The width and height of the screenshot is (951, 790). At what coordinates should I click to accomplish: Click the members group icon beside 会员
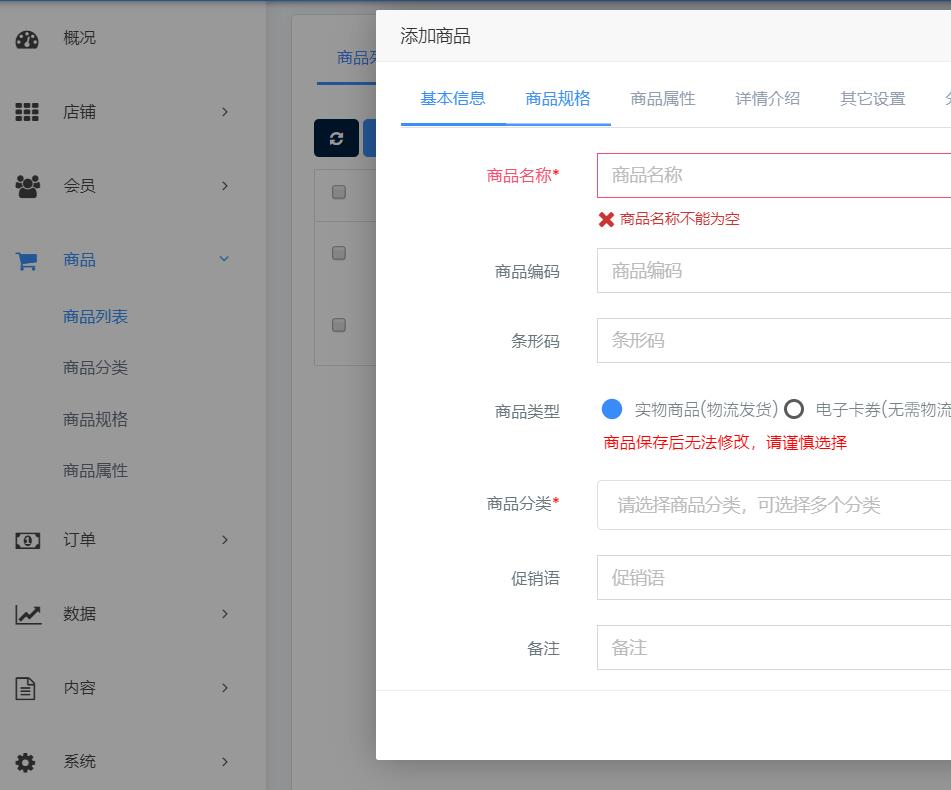[x=27, y=186]
